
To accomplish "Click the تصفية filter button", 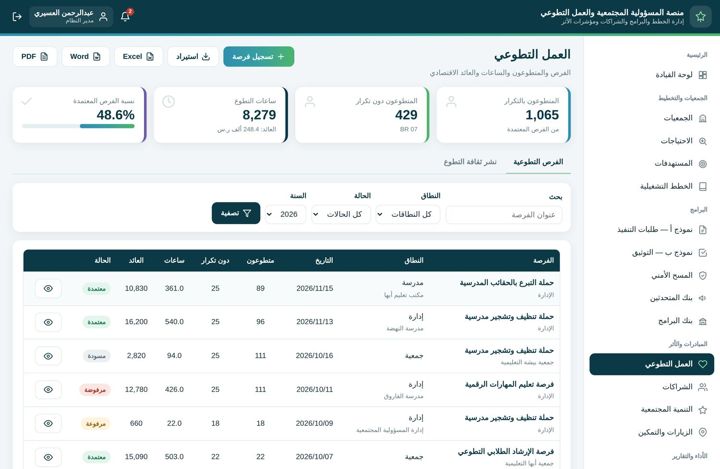I will click(236, 213).
